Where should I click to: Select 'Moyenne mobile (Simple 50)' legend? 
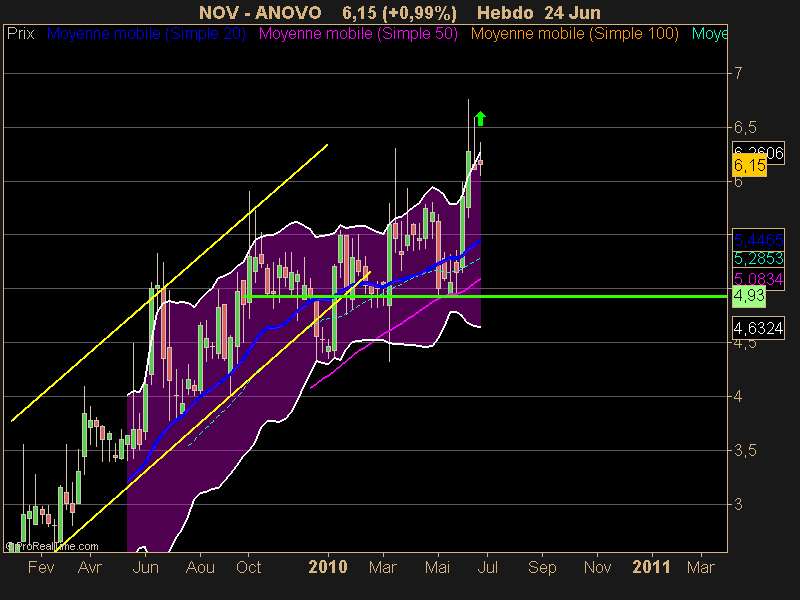point(358,34)
